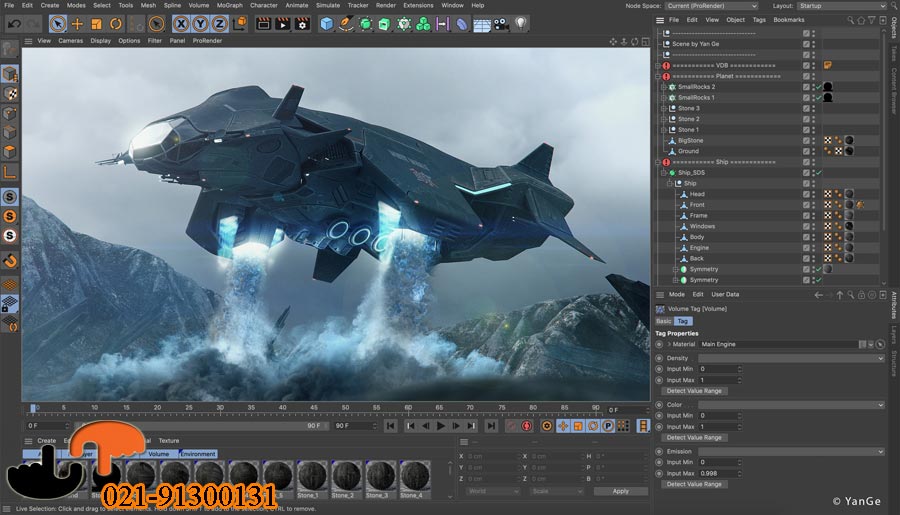Select the Volume material filter tab
The width and height of the screenshot is (900, 515).
click(158, 454)
